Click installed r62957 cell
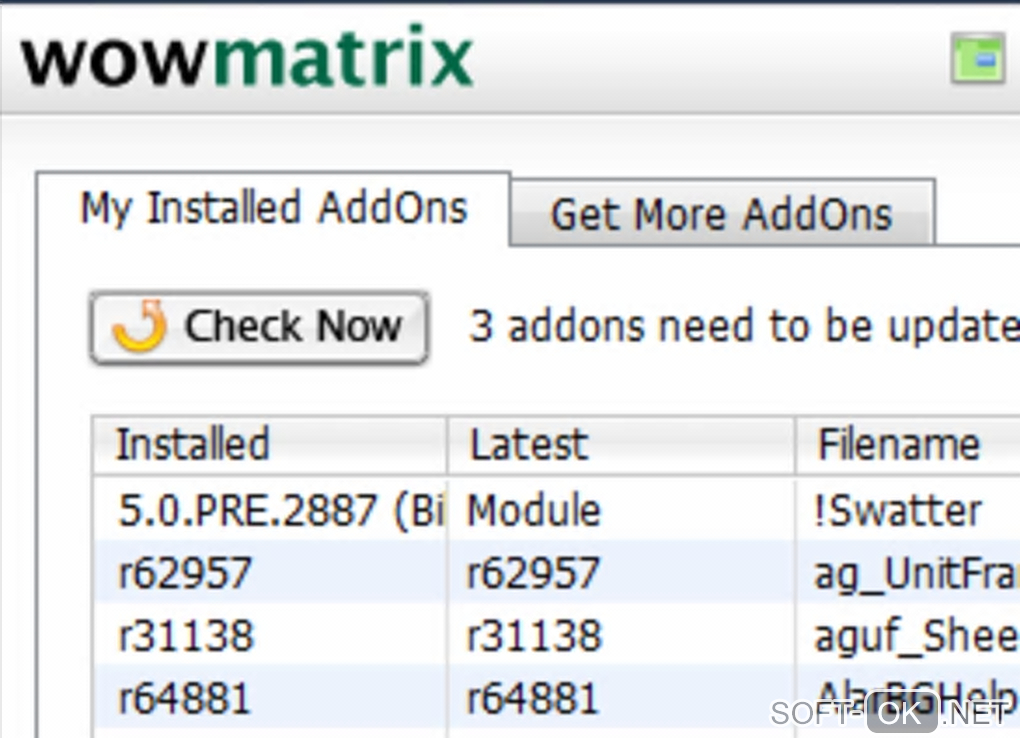Screen dimensions: 1020x738 270,573
